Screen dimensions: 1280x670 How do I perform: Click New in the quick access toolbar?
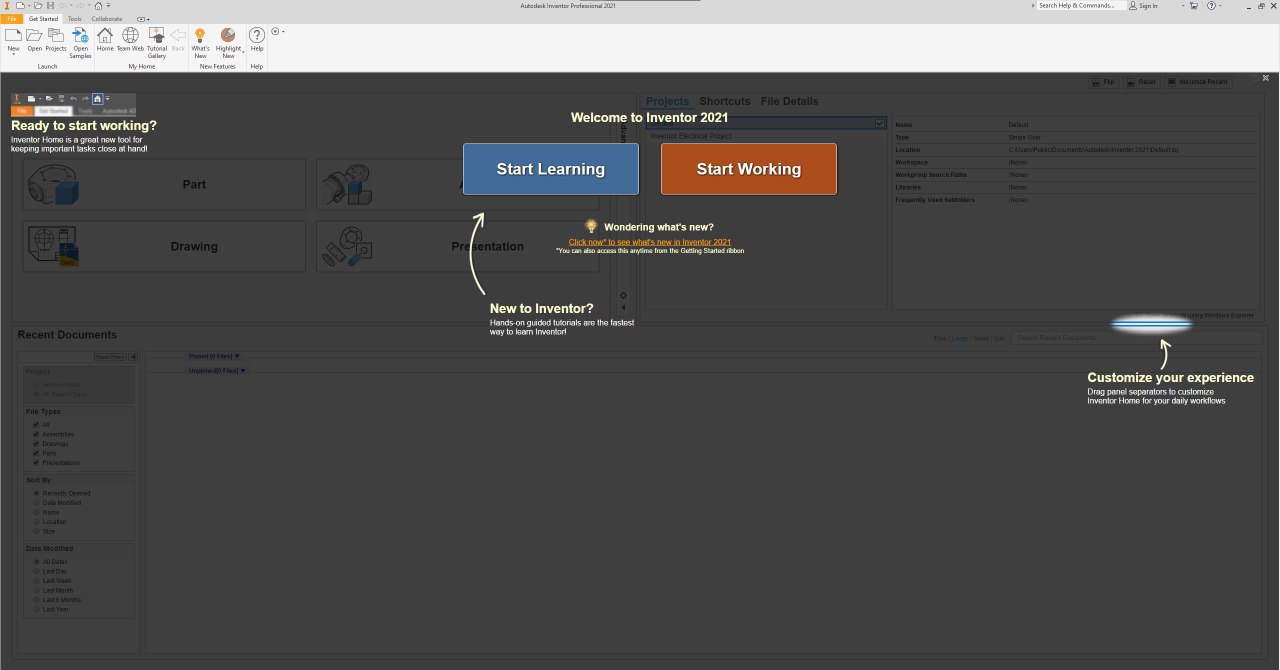[x=19, y=5]
